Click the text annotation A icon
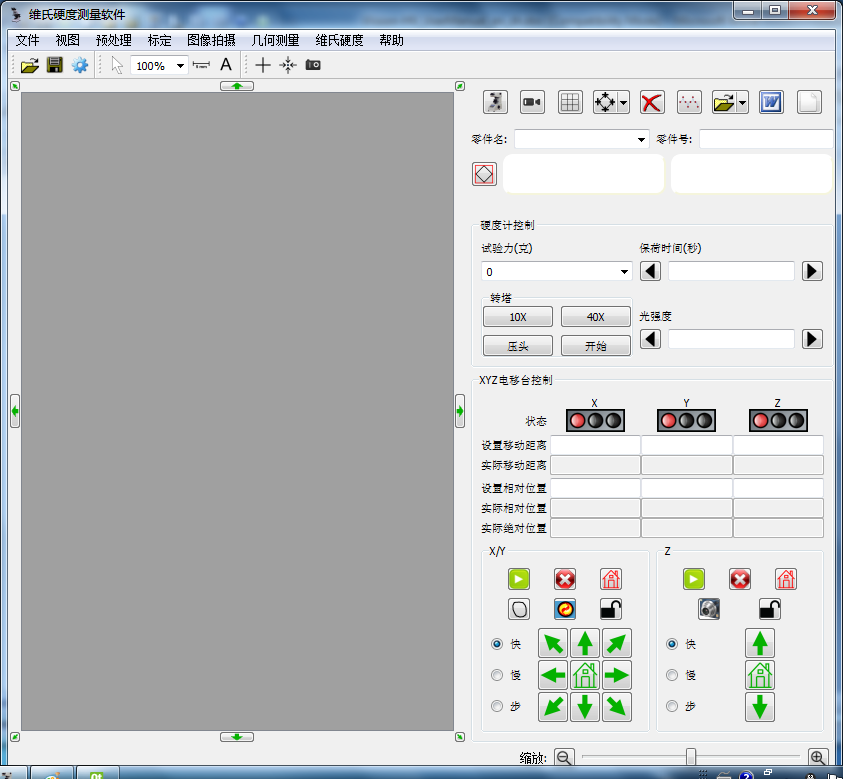Image resolution: width=843 pixels, height=779 pixels. 226,64
